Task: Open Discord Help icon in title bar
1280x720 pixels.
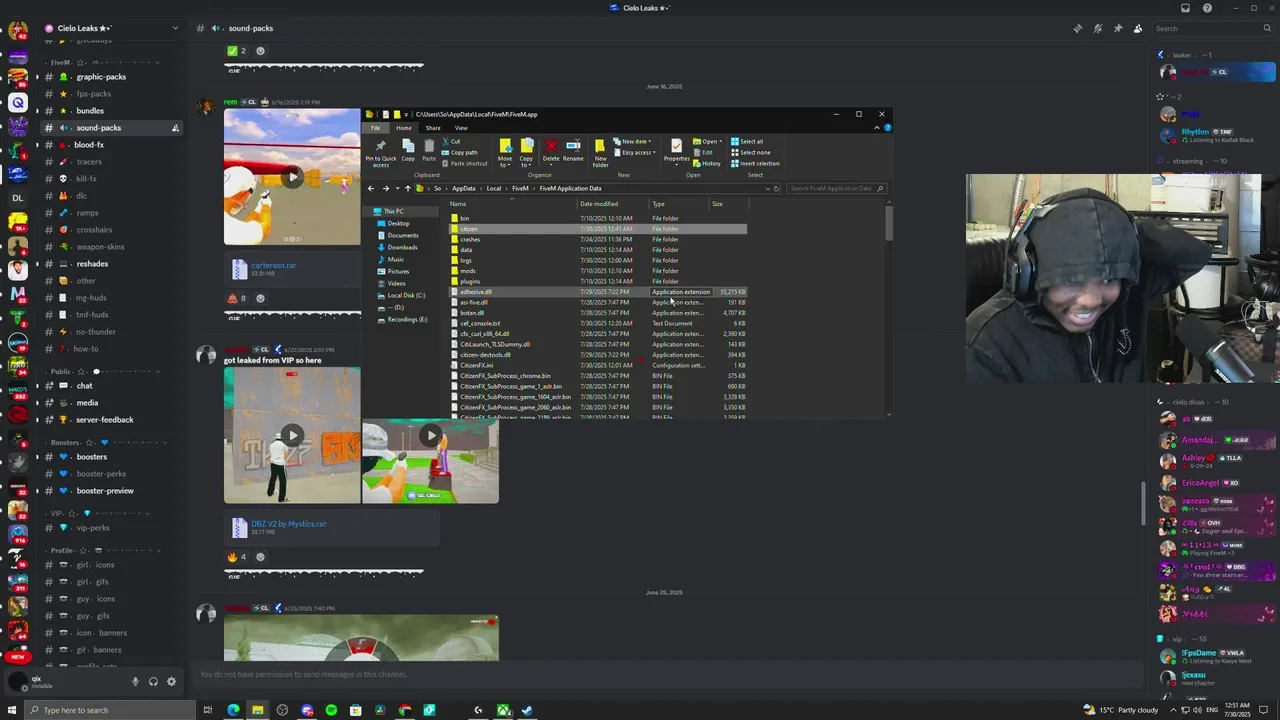Action: pyautogui.click(x=1207, y=8)
